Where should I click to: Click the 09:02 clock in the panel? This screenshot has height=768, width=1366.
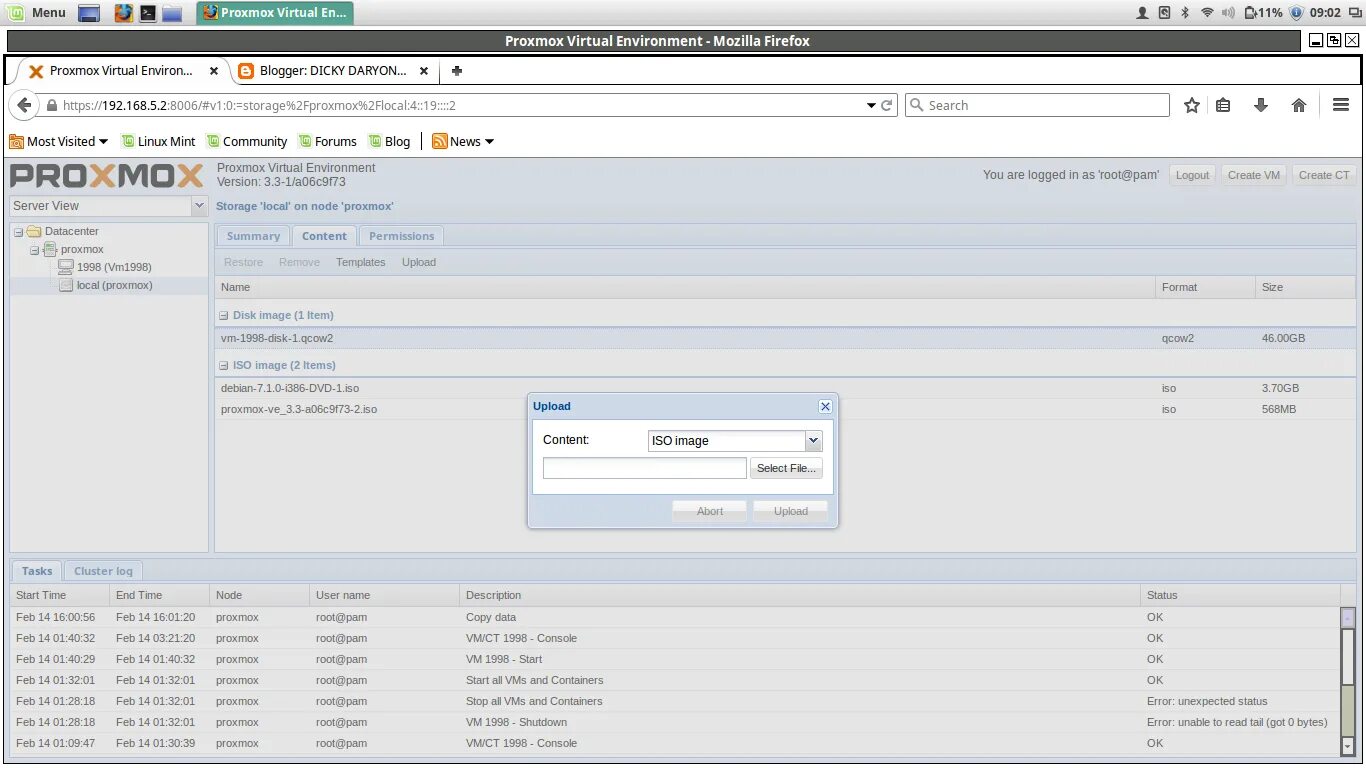(1325, 13)
